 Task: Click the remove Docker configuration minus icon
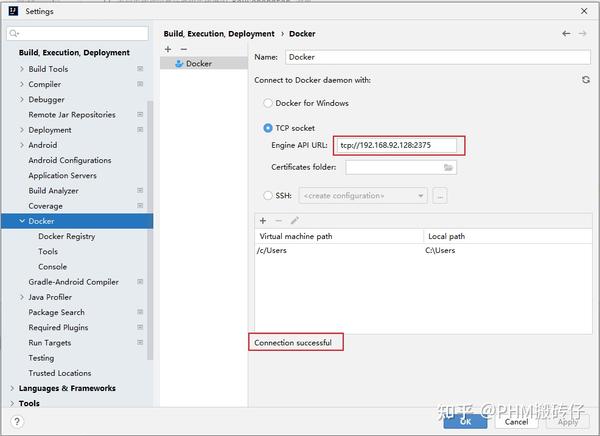click(184, 49)
